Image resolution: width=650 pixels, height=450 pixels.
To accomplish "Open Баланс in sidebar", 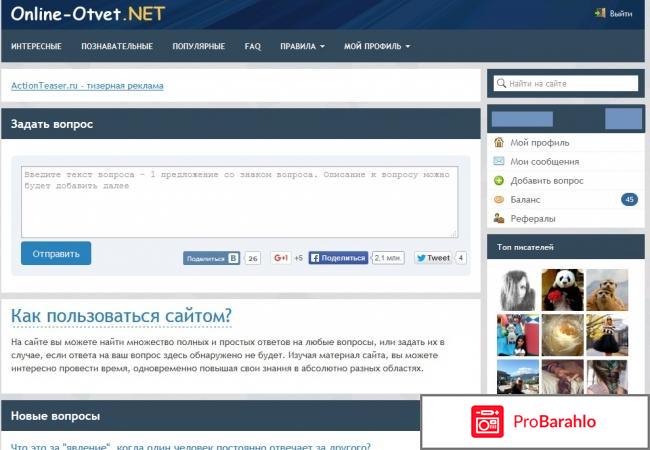I will point(525,200).
